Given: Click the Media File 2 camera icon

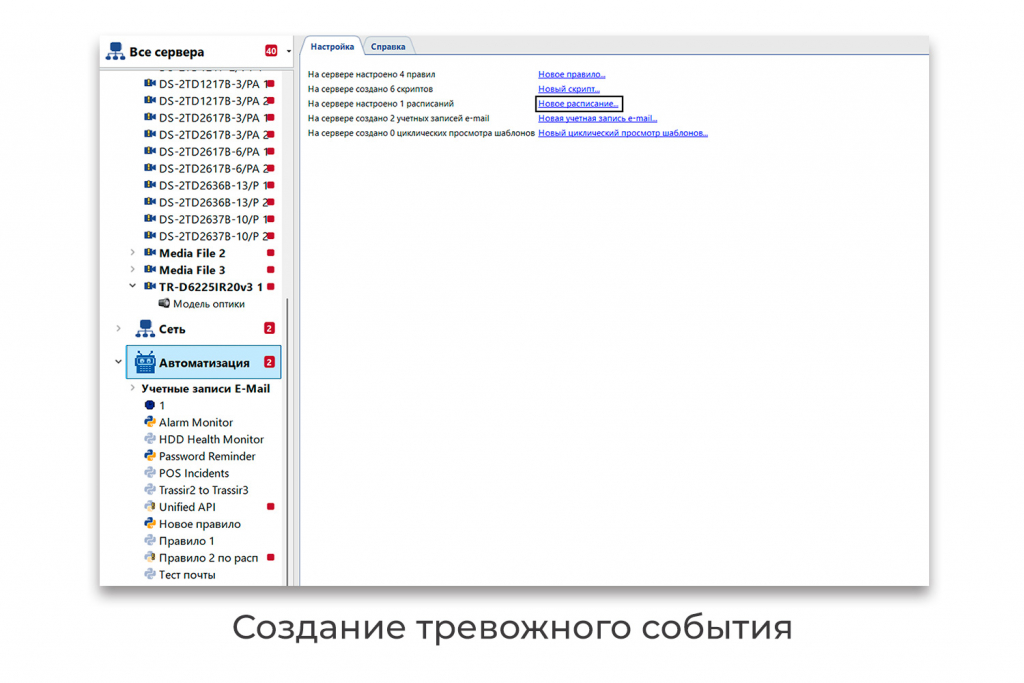Looking at the screenshot, I should pos(150,253).
